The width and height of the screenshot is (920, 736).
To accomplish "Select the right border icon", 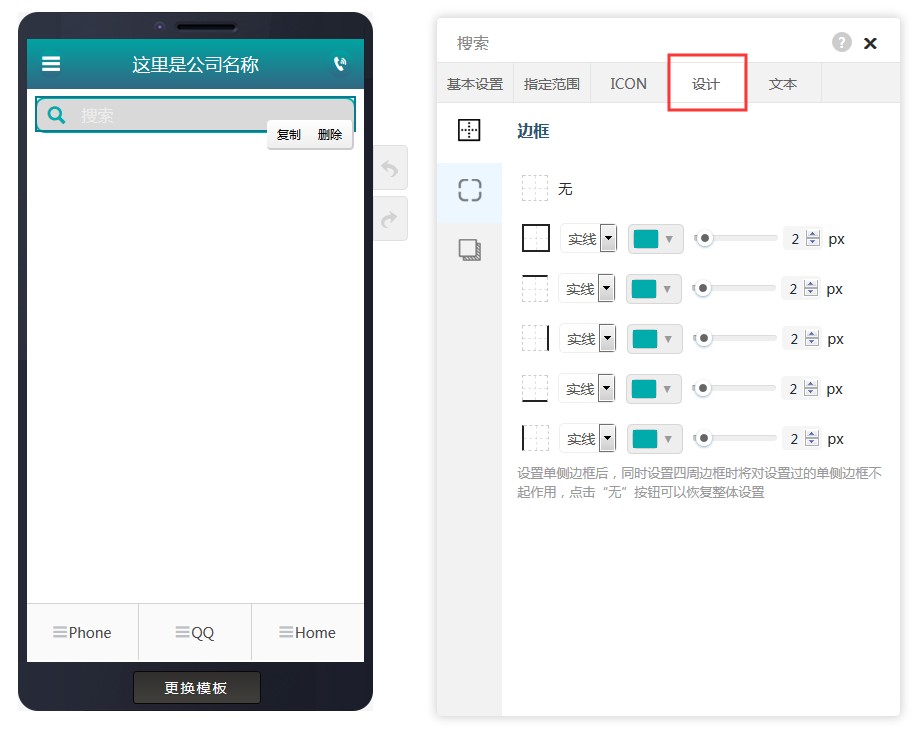I will click(x=536, y=338).
